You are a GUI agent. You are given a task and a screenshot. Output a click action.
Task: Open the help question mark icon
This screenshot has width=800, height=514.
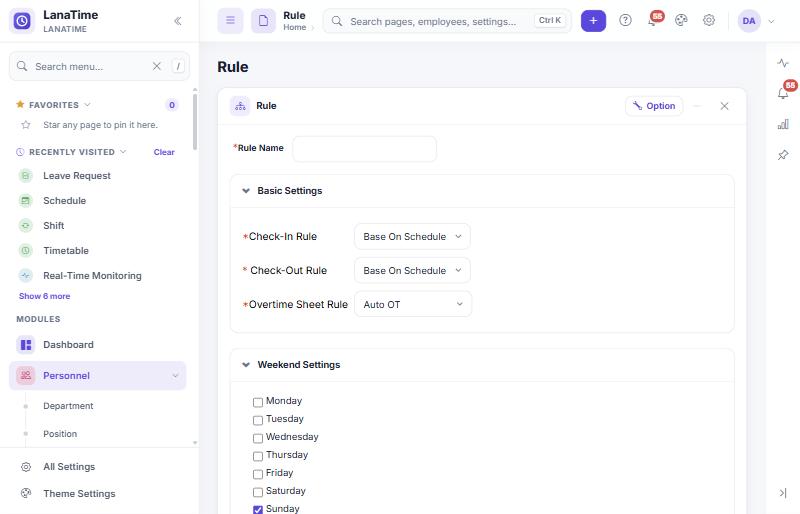click(x=626, y=20)
